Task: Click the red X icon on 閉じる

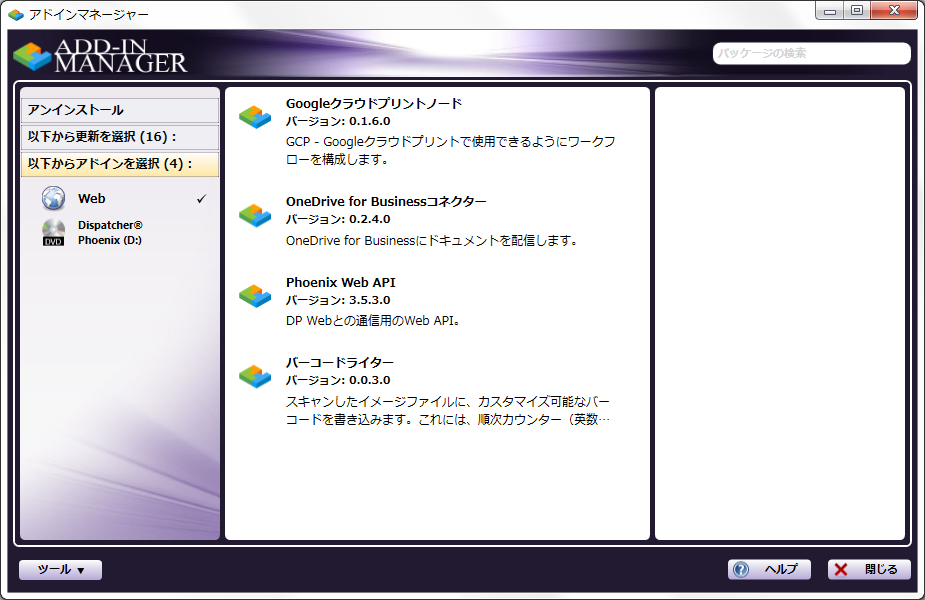Action: point(841,569)
